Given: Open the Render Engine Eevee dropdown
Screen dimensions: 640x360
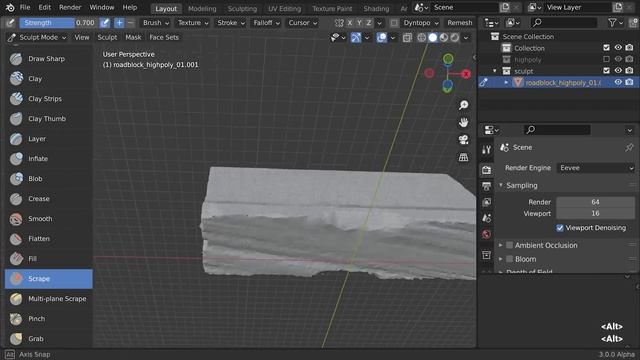Looking at the screenshot, I should [x=596, y=168].
